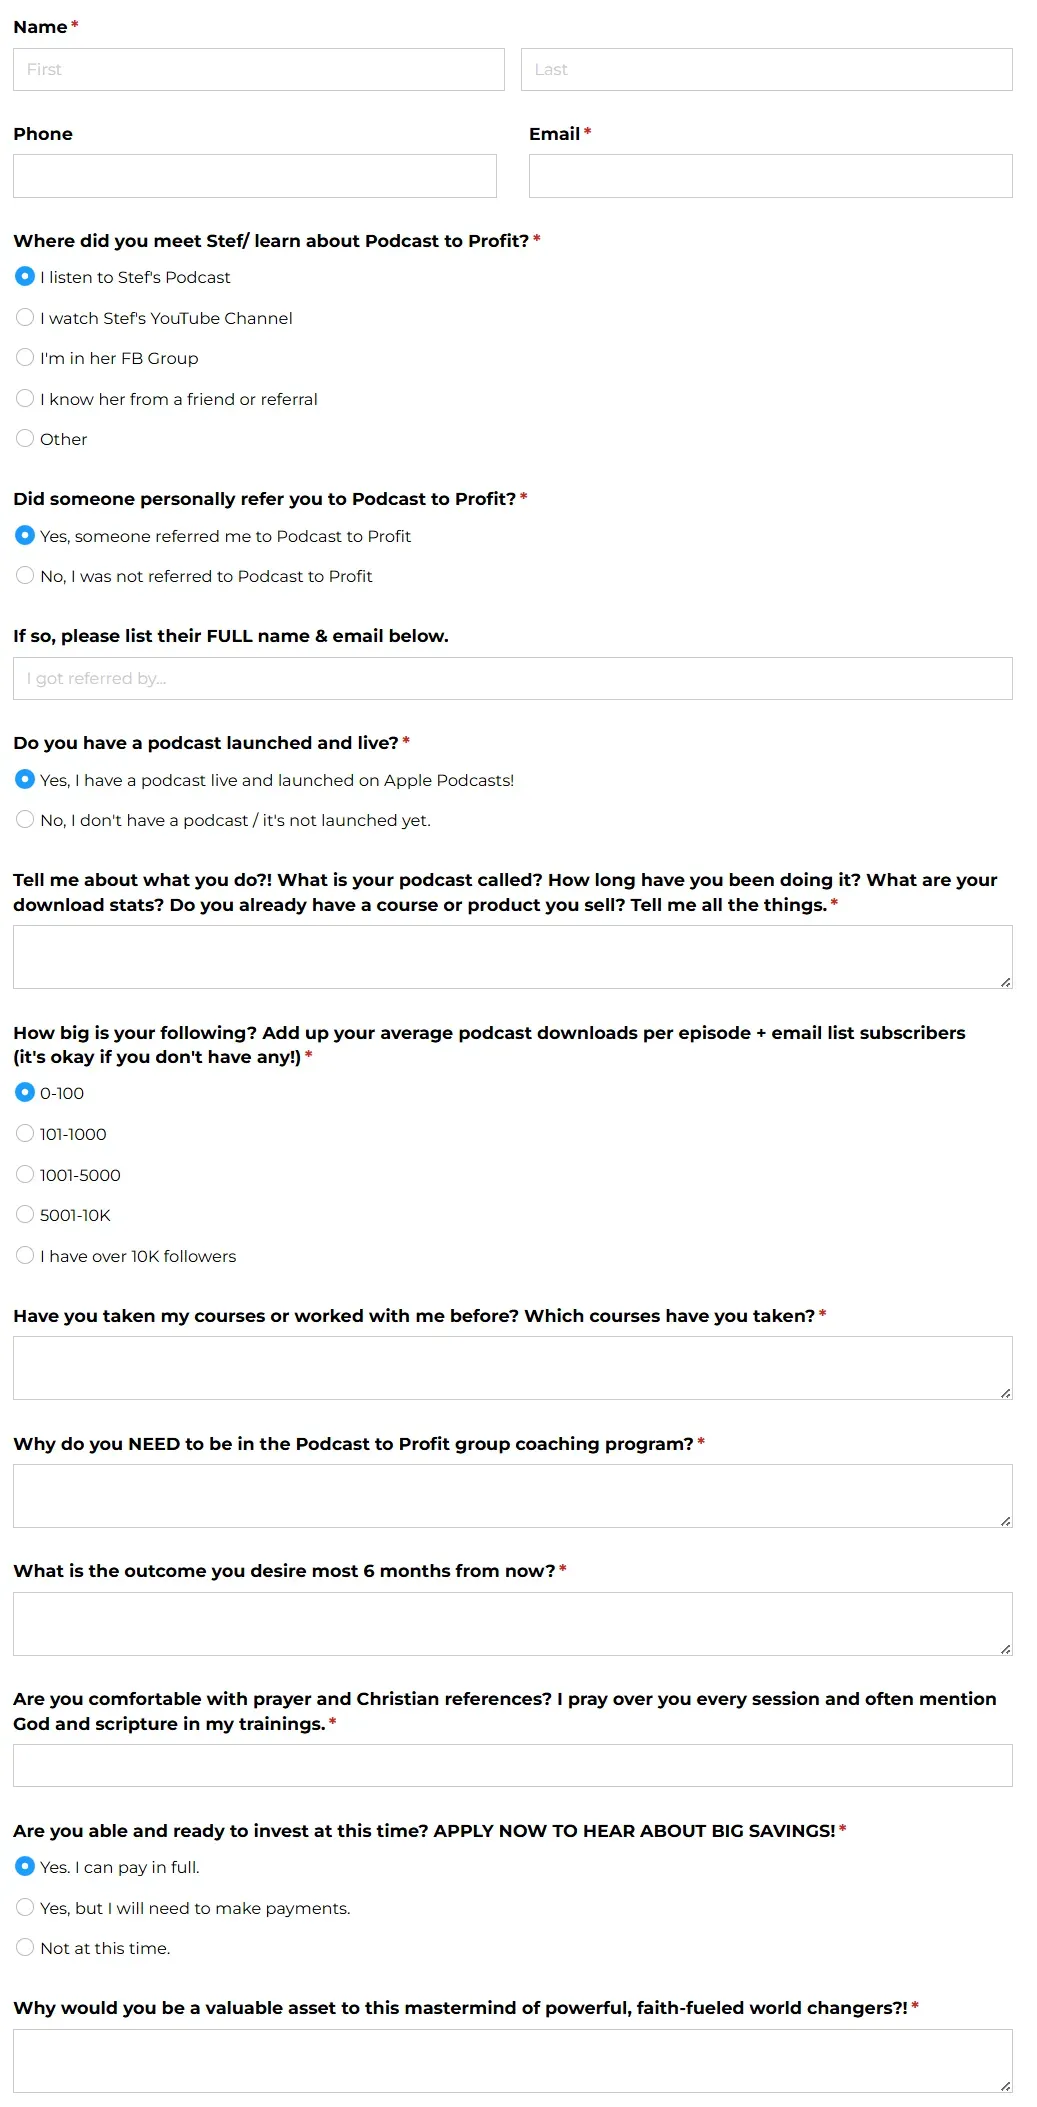Pick the "Other" radio option
Viewport: 1037px width, 2107px height.
click(25, 439)
